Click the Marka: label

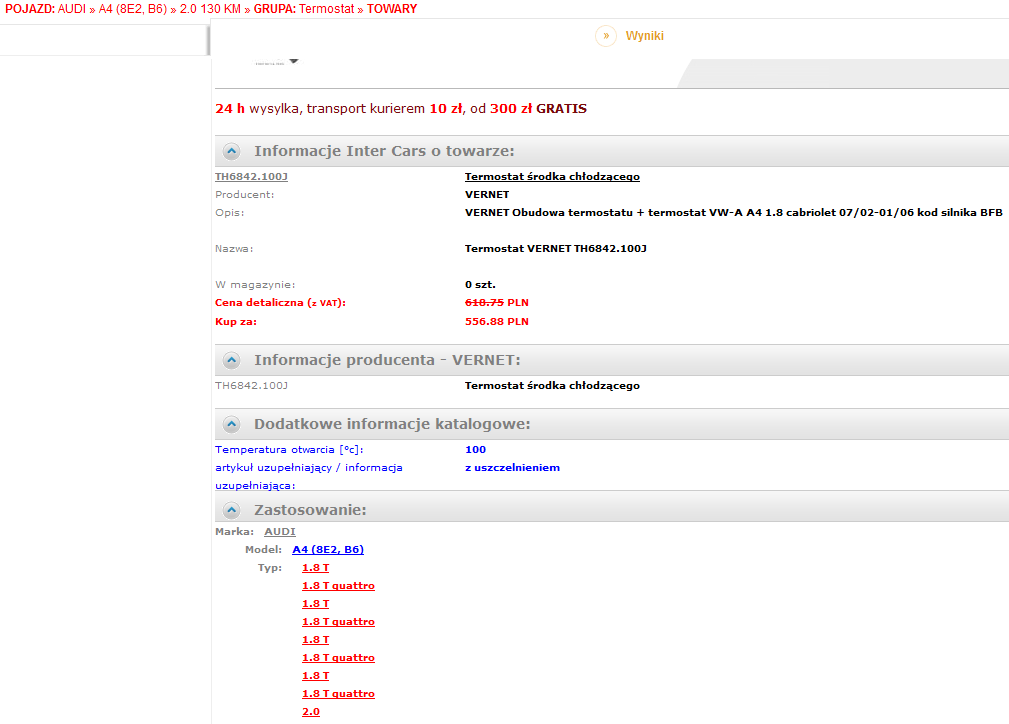point(234,532)
